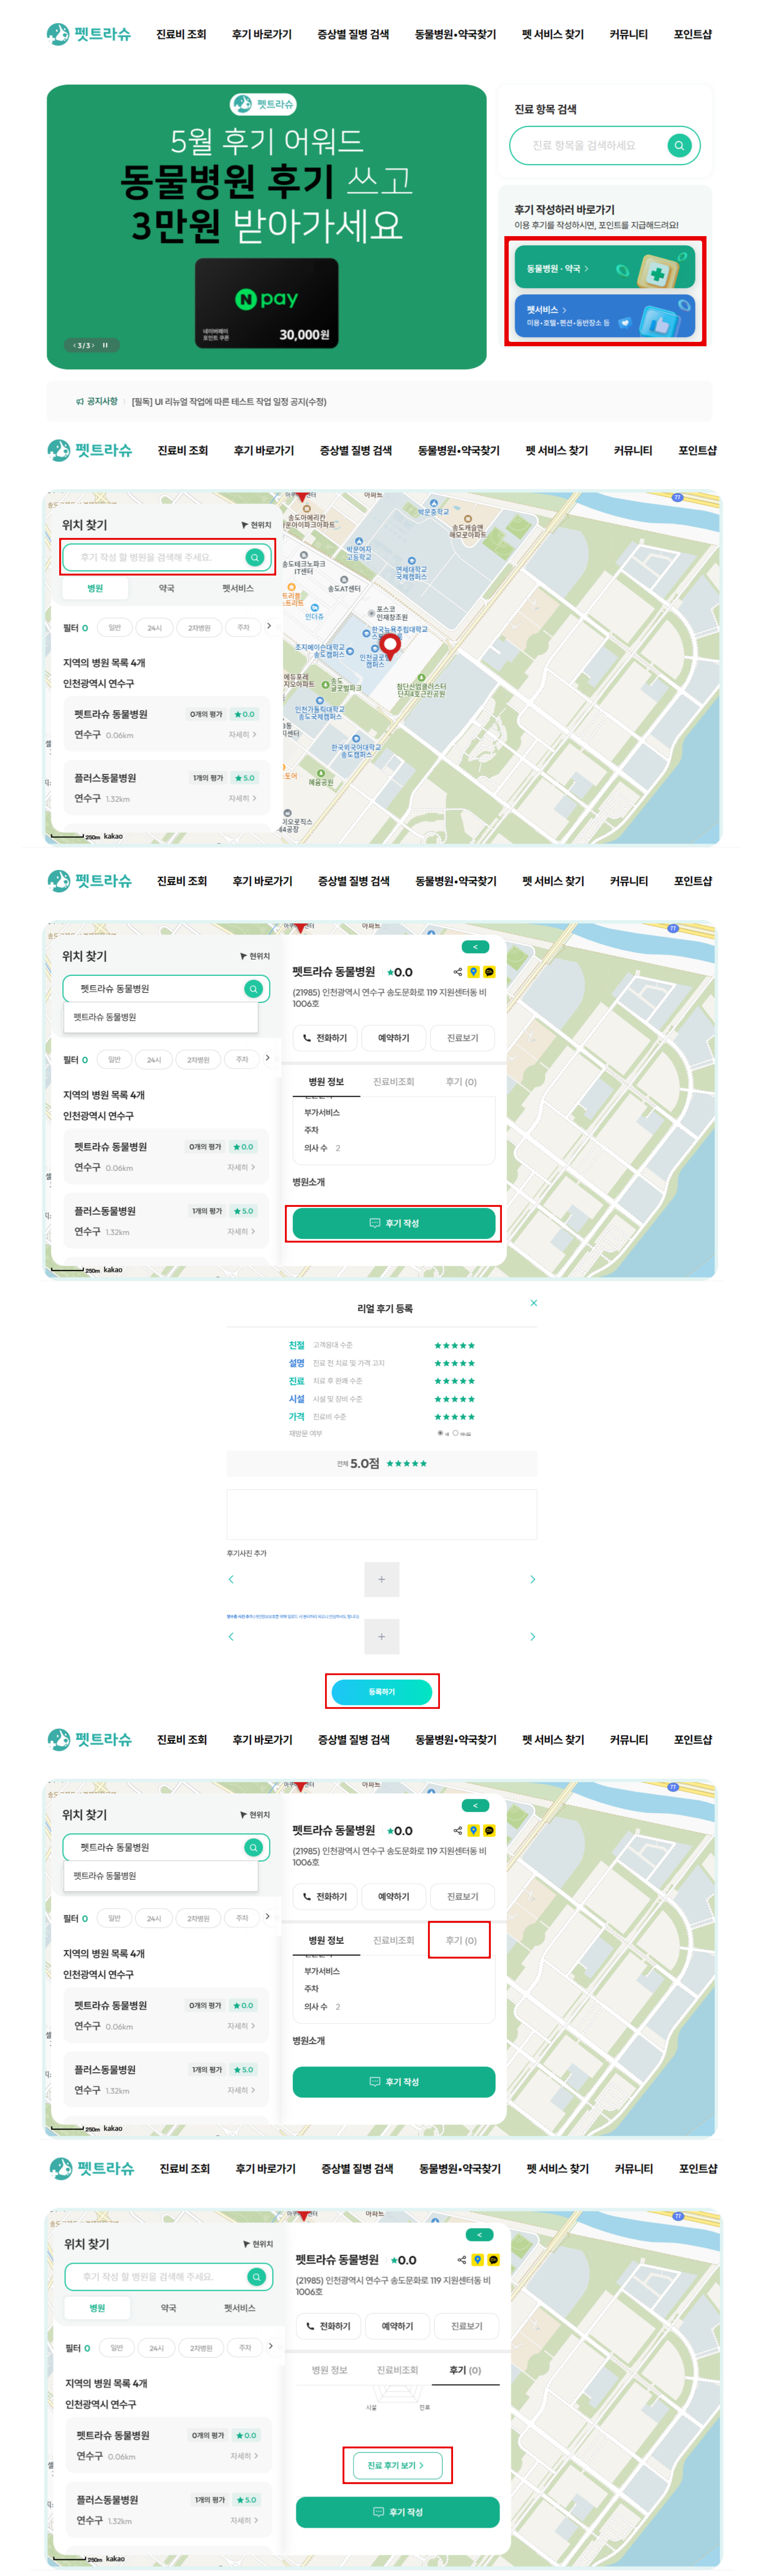The image size is (763, 2576).
Task: Open 펫서비스 review shortcut card
Action: (605, 316)
